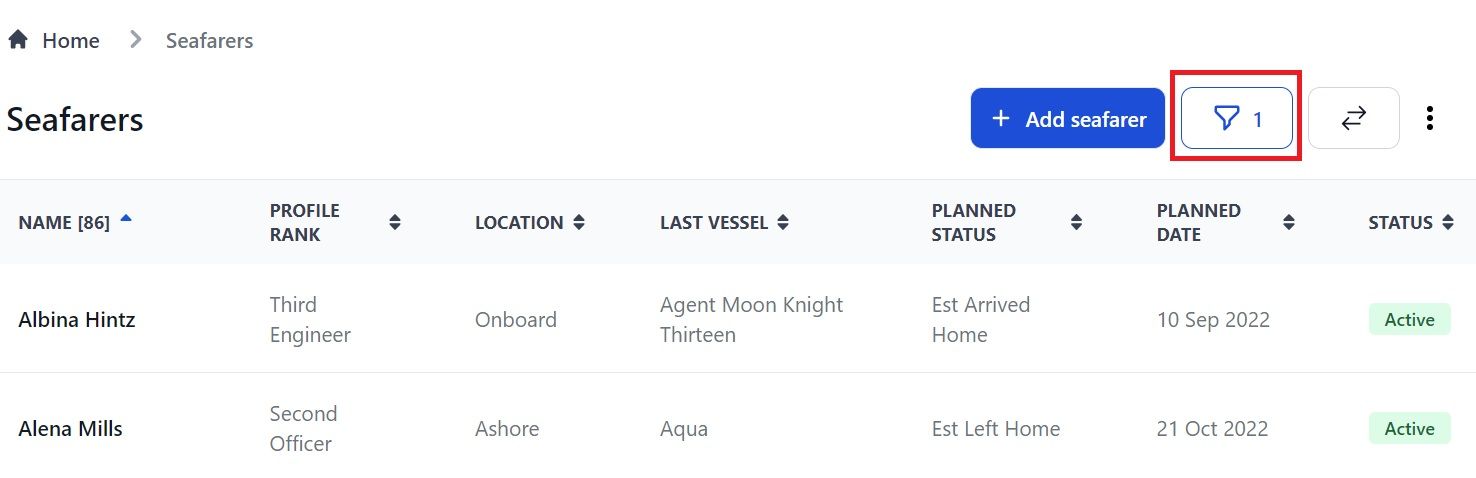Open the three-dot more options menu
Image resolution: width=1476 pixels, height=478 pixels.
(x=1430, y=119)
